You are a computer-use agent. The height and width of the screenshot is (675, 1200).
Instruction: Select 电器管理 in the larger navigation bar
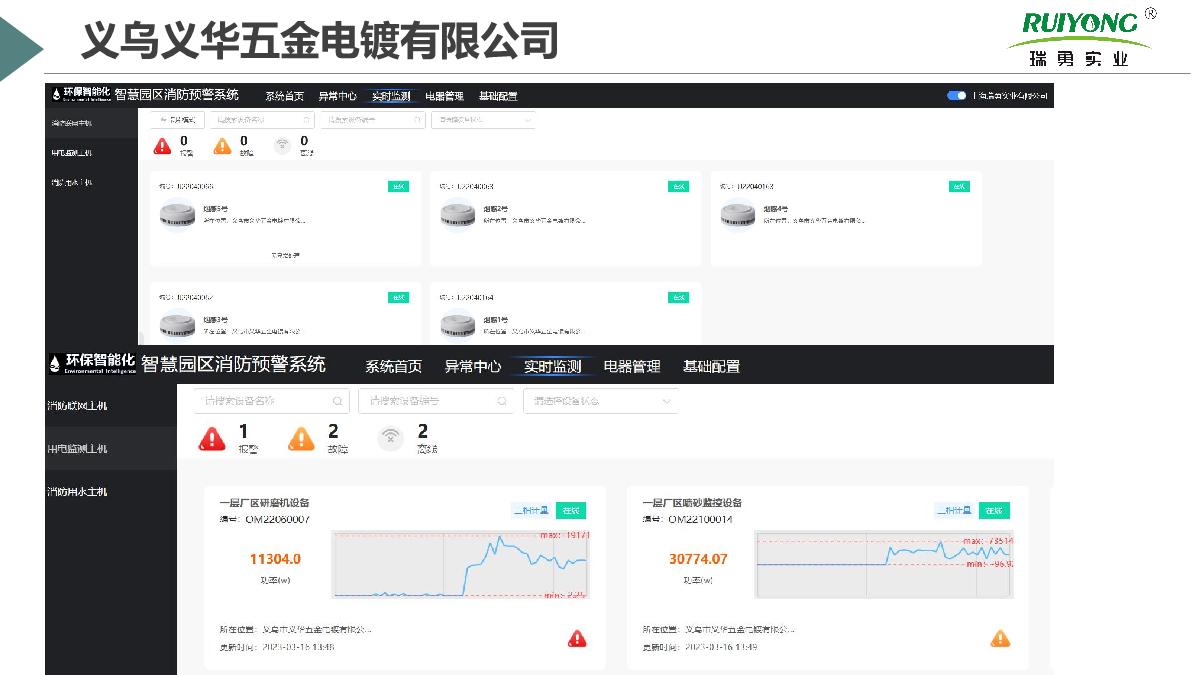(x=632, y=366)
